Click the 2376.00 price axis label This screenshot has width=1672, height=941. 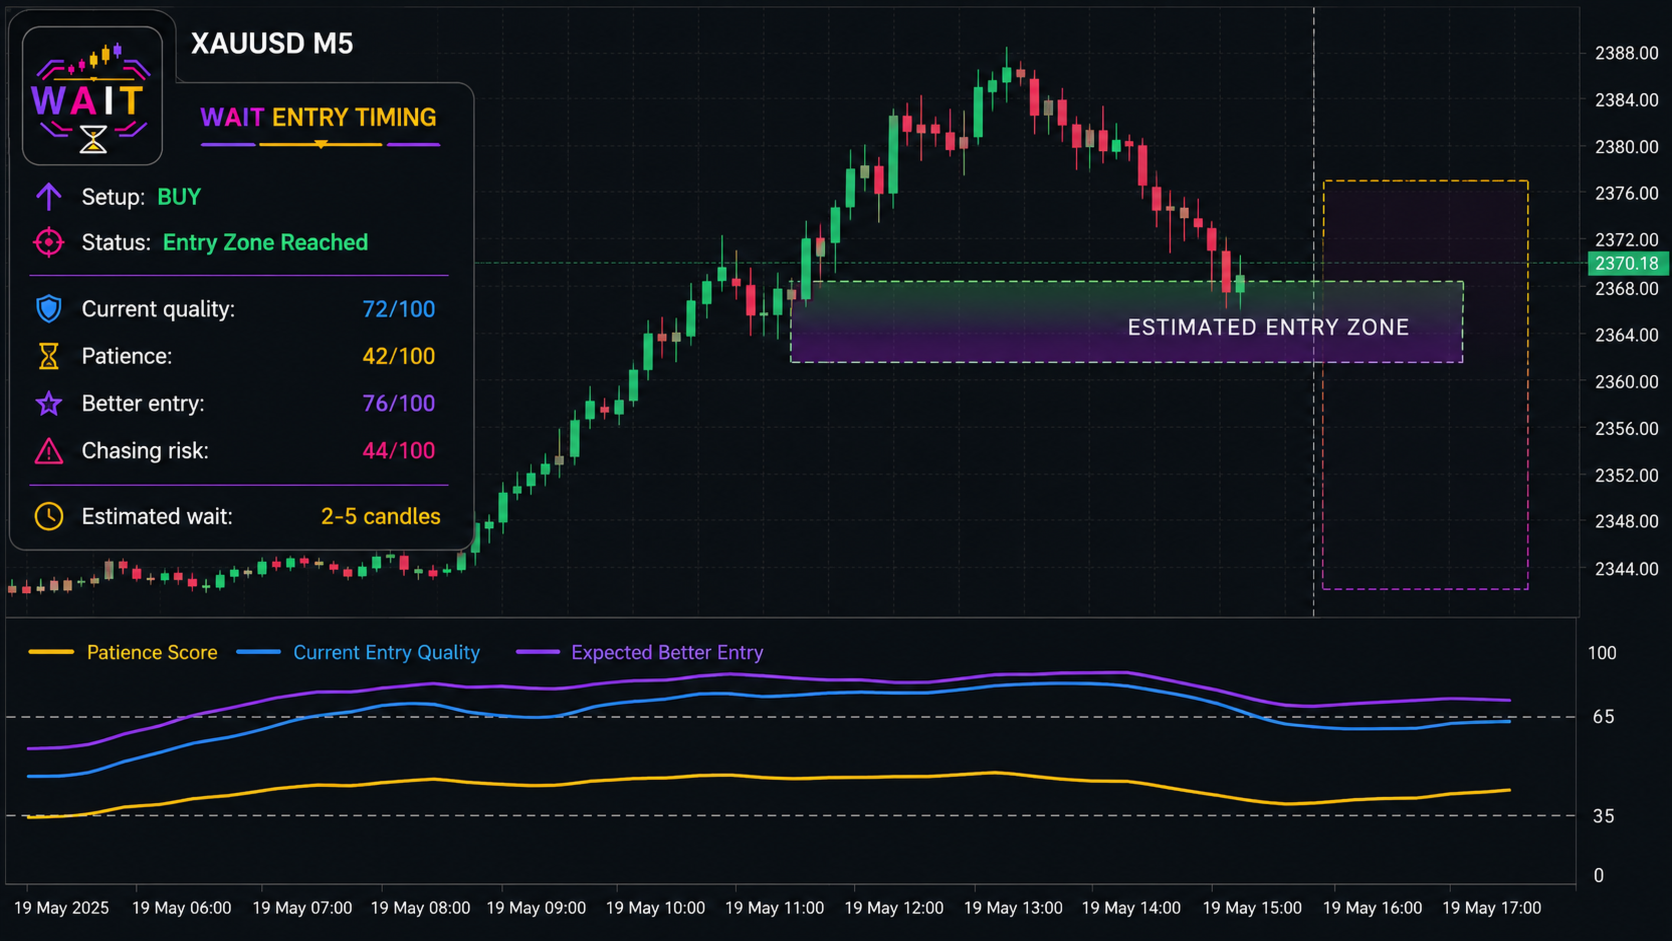(x=1626, y=193)
